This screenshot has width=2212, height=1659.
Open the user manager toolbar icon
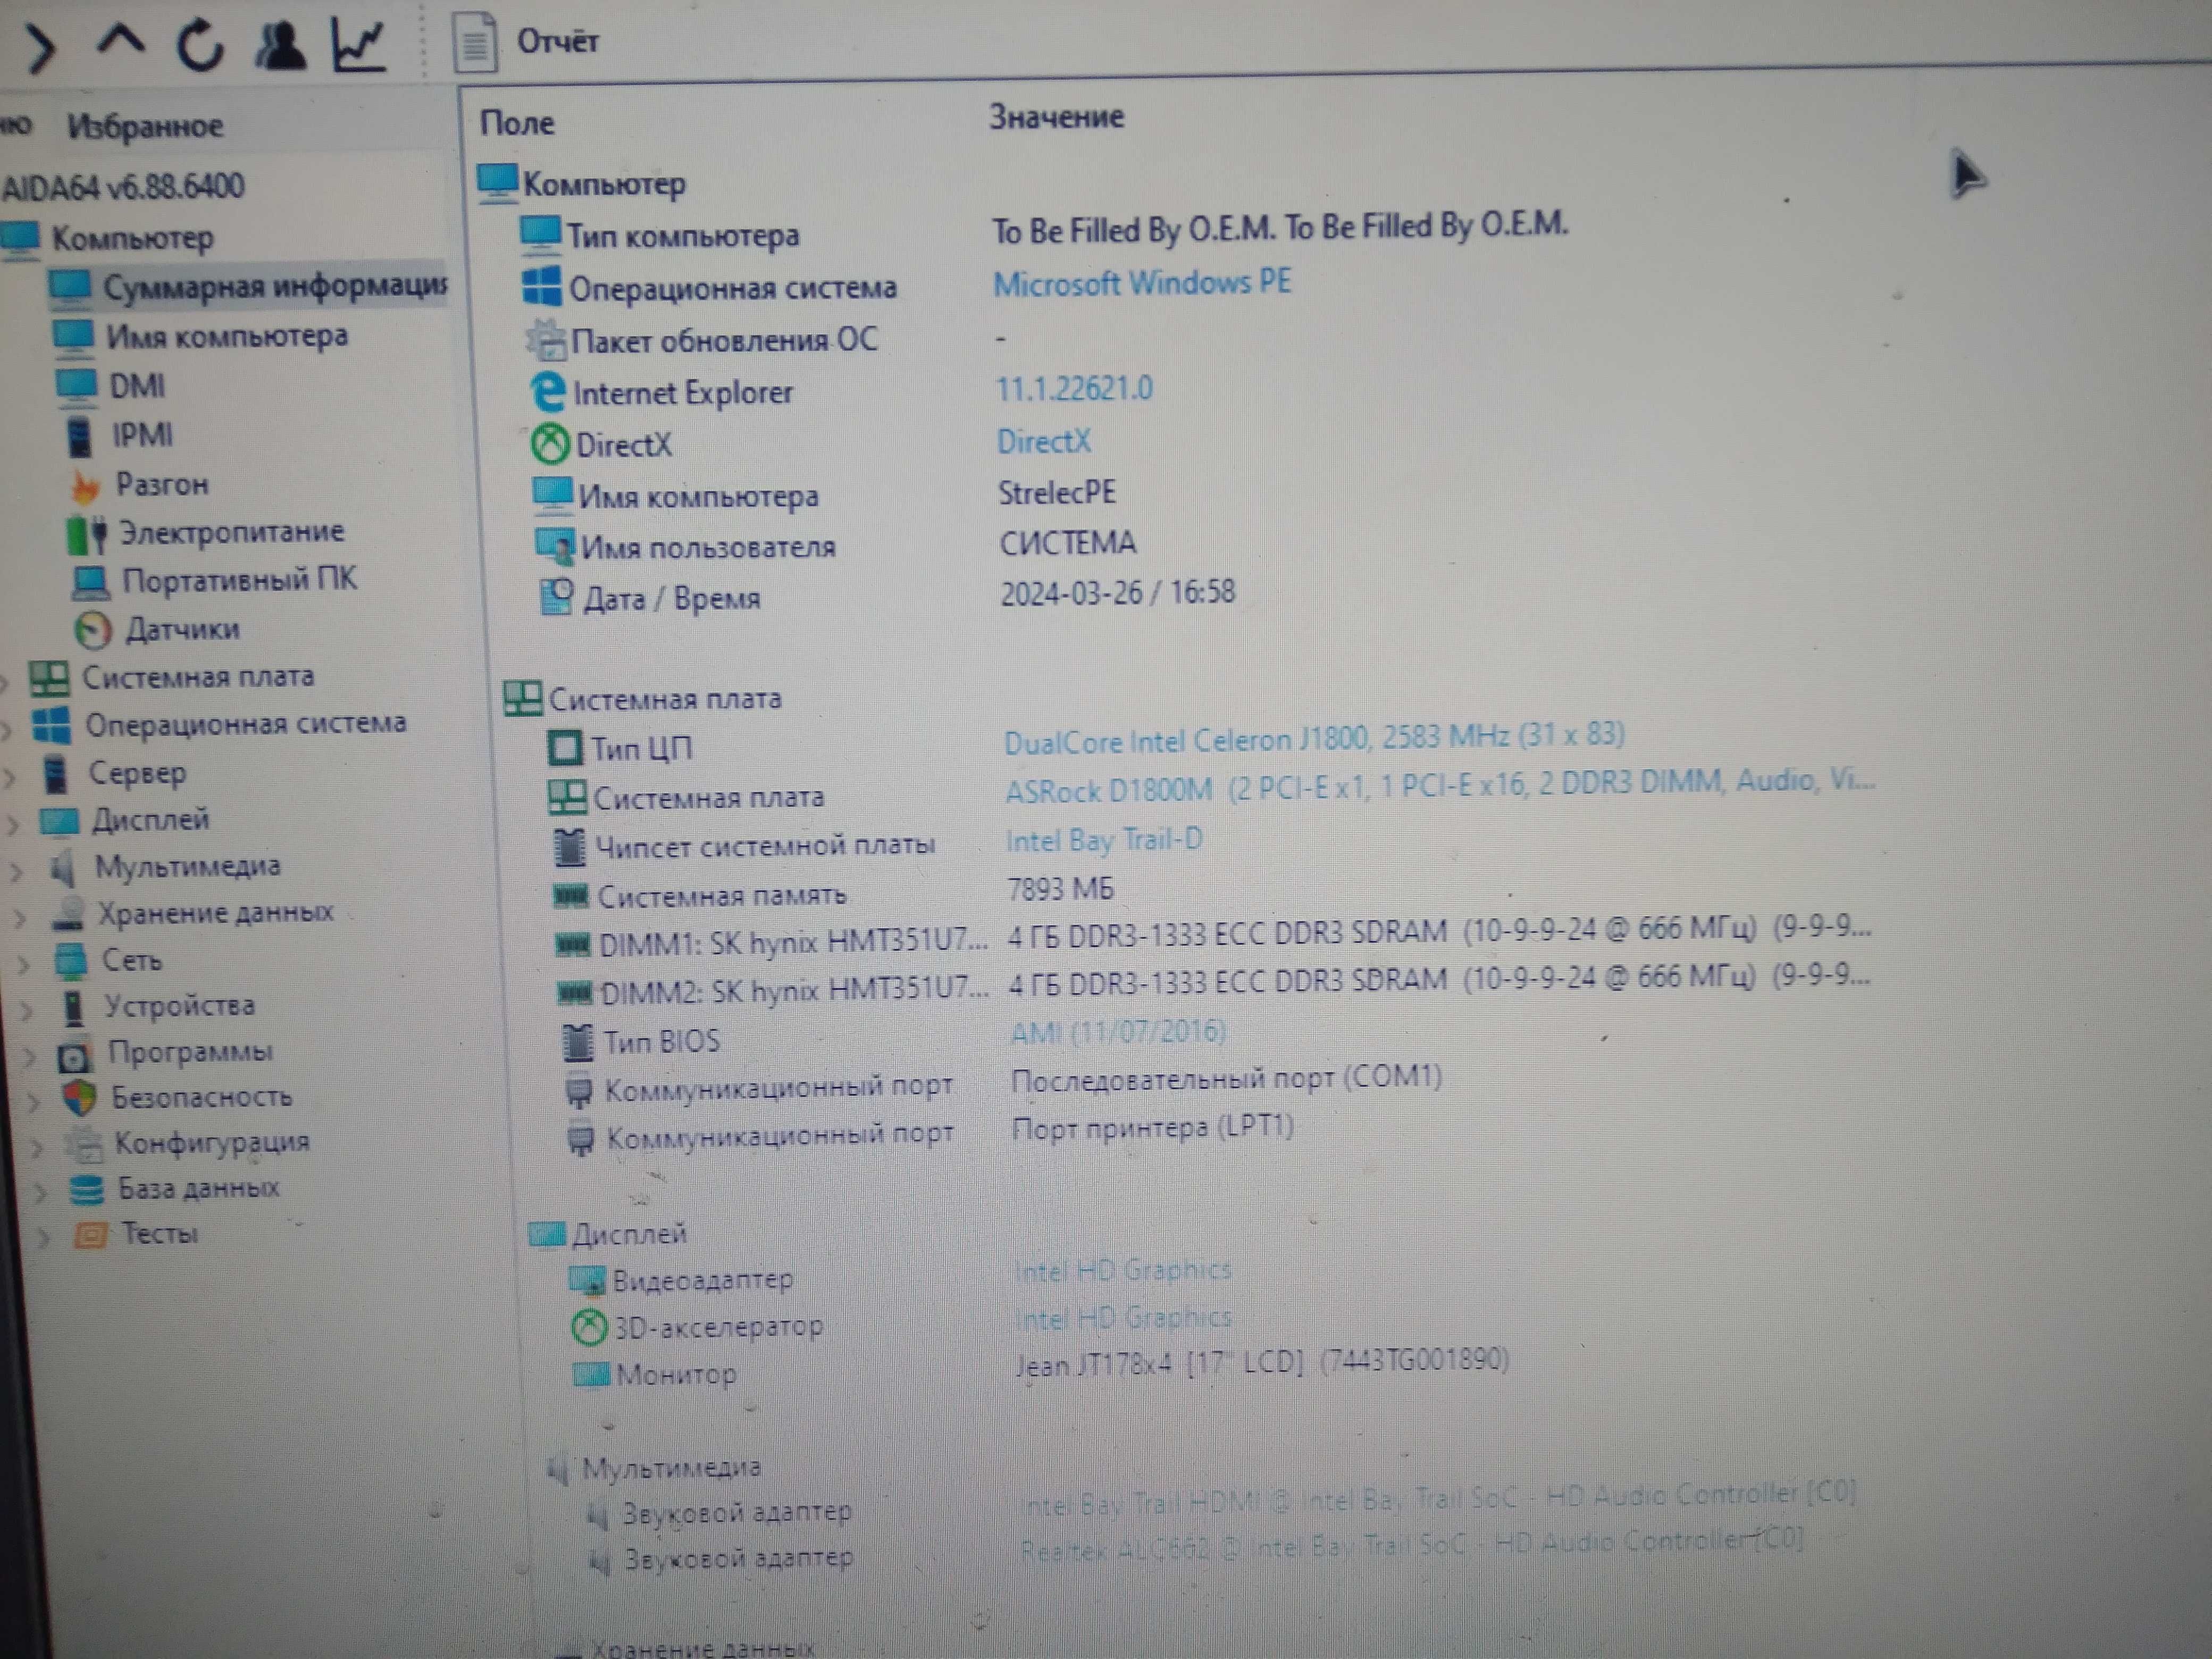(280, 45)
